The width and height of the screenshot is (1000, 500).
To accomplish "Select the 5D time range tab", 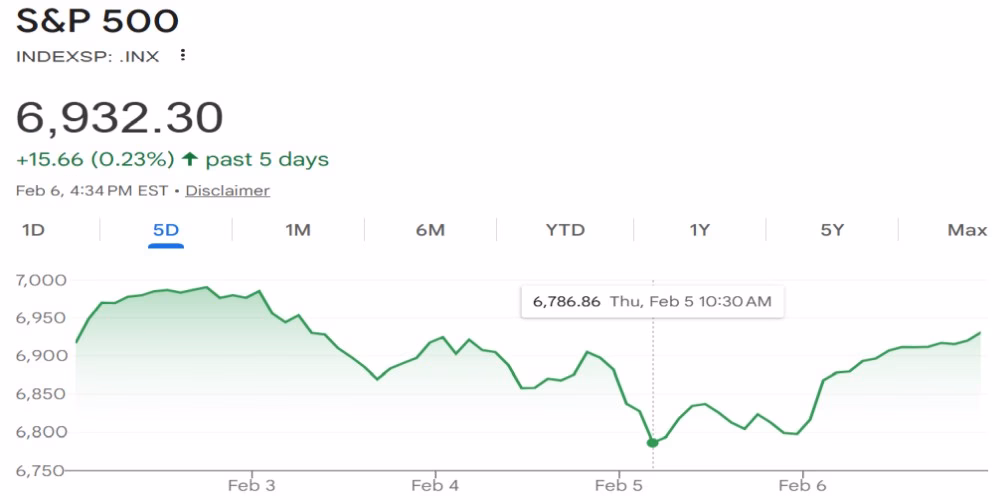I will click(165, 230).
